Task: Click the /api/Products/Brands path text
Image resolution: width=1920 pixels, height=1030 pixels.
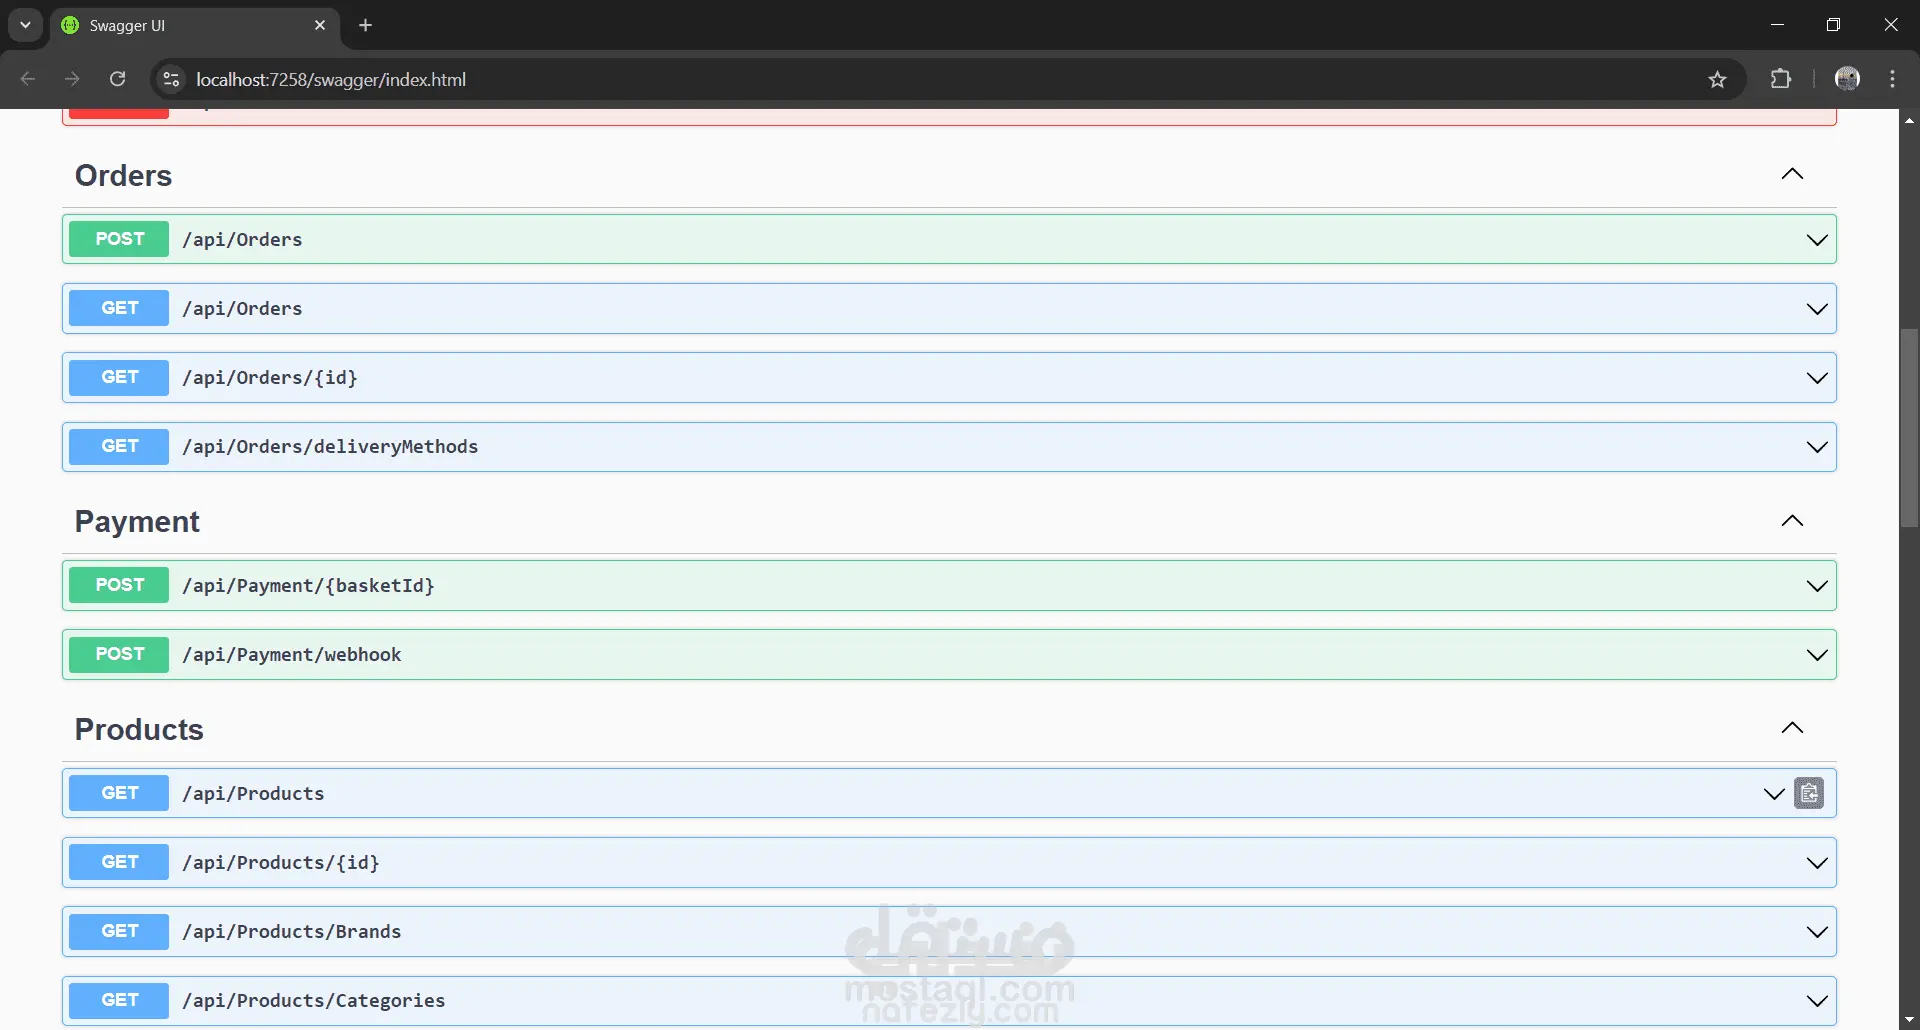Action: [x=292, y=932]
